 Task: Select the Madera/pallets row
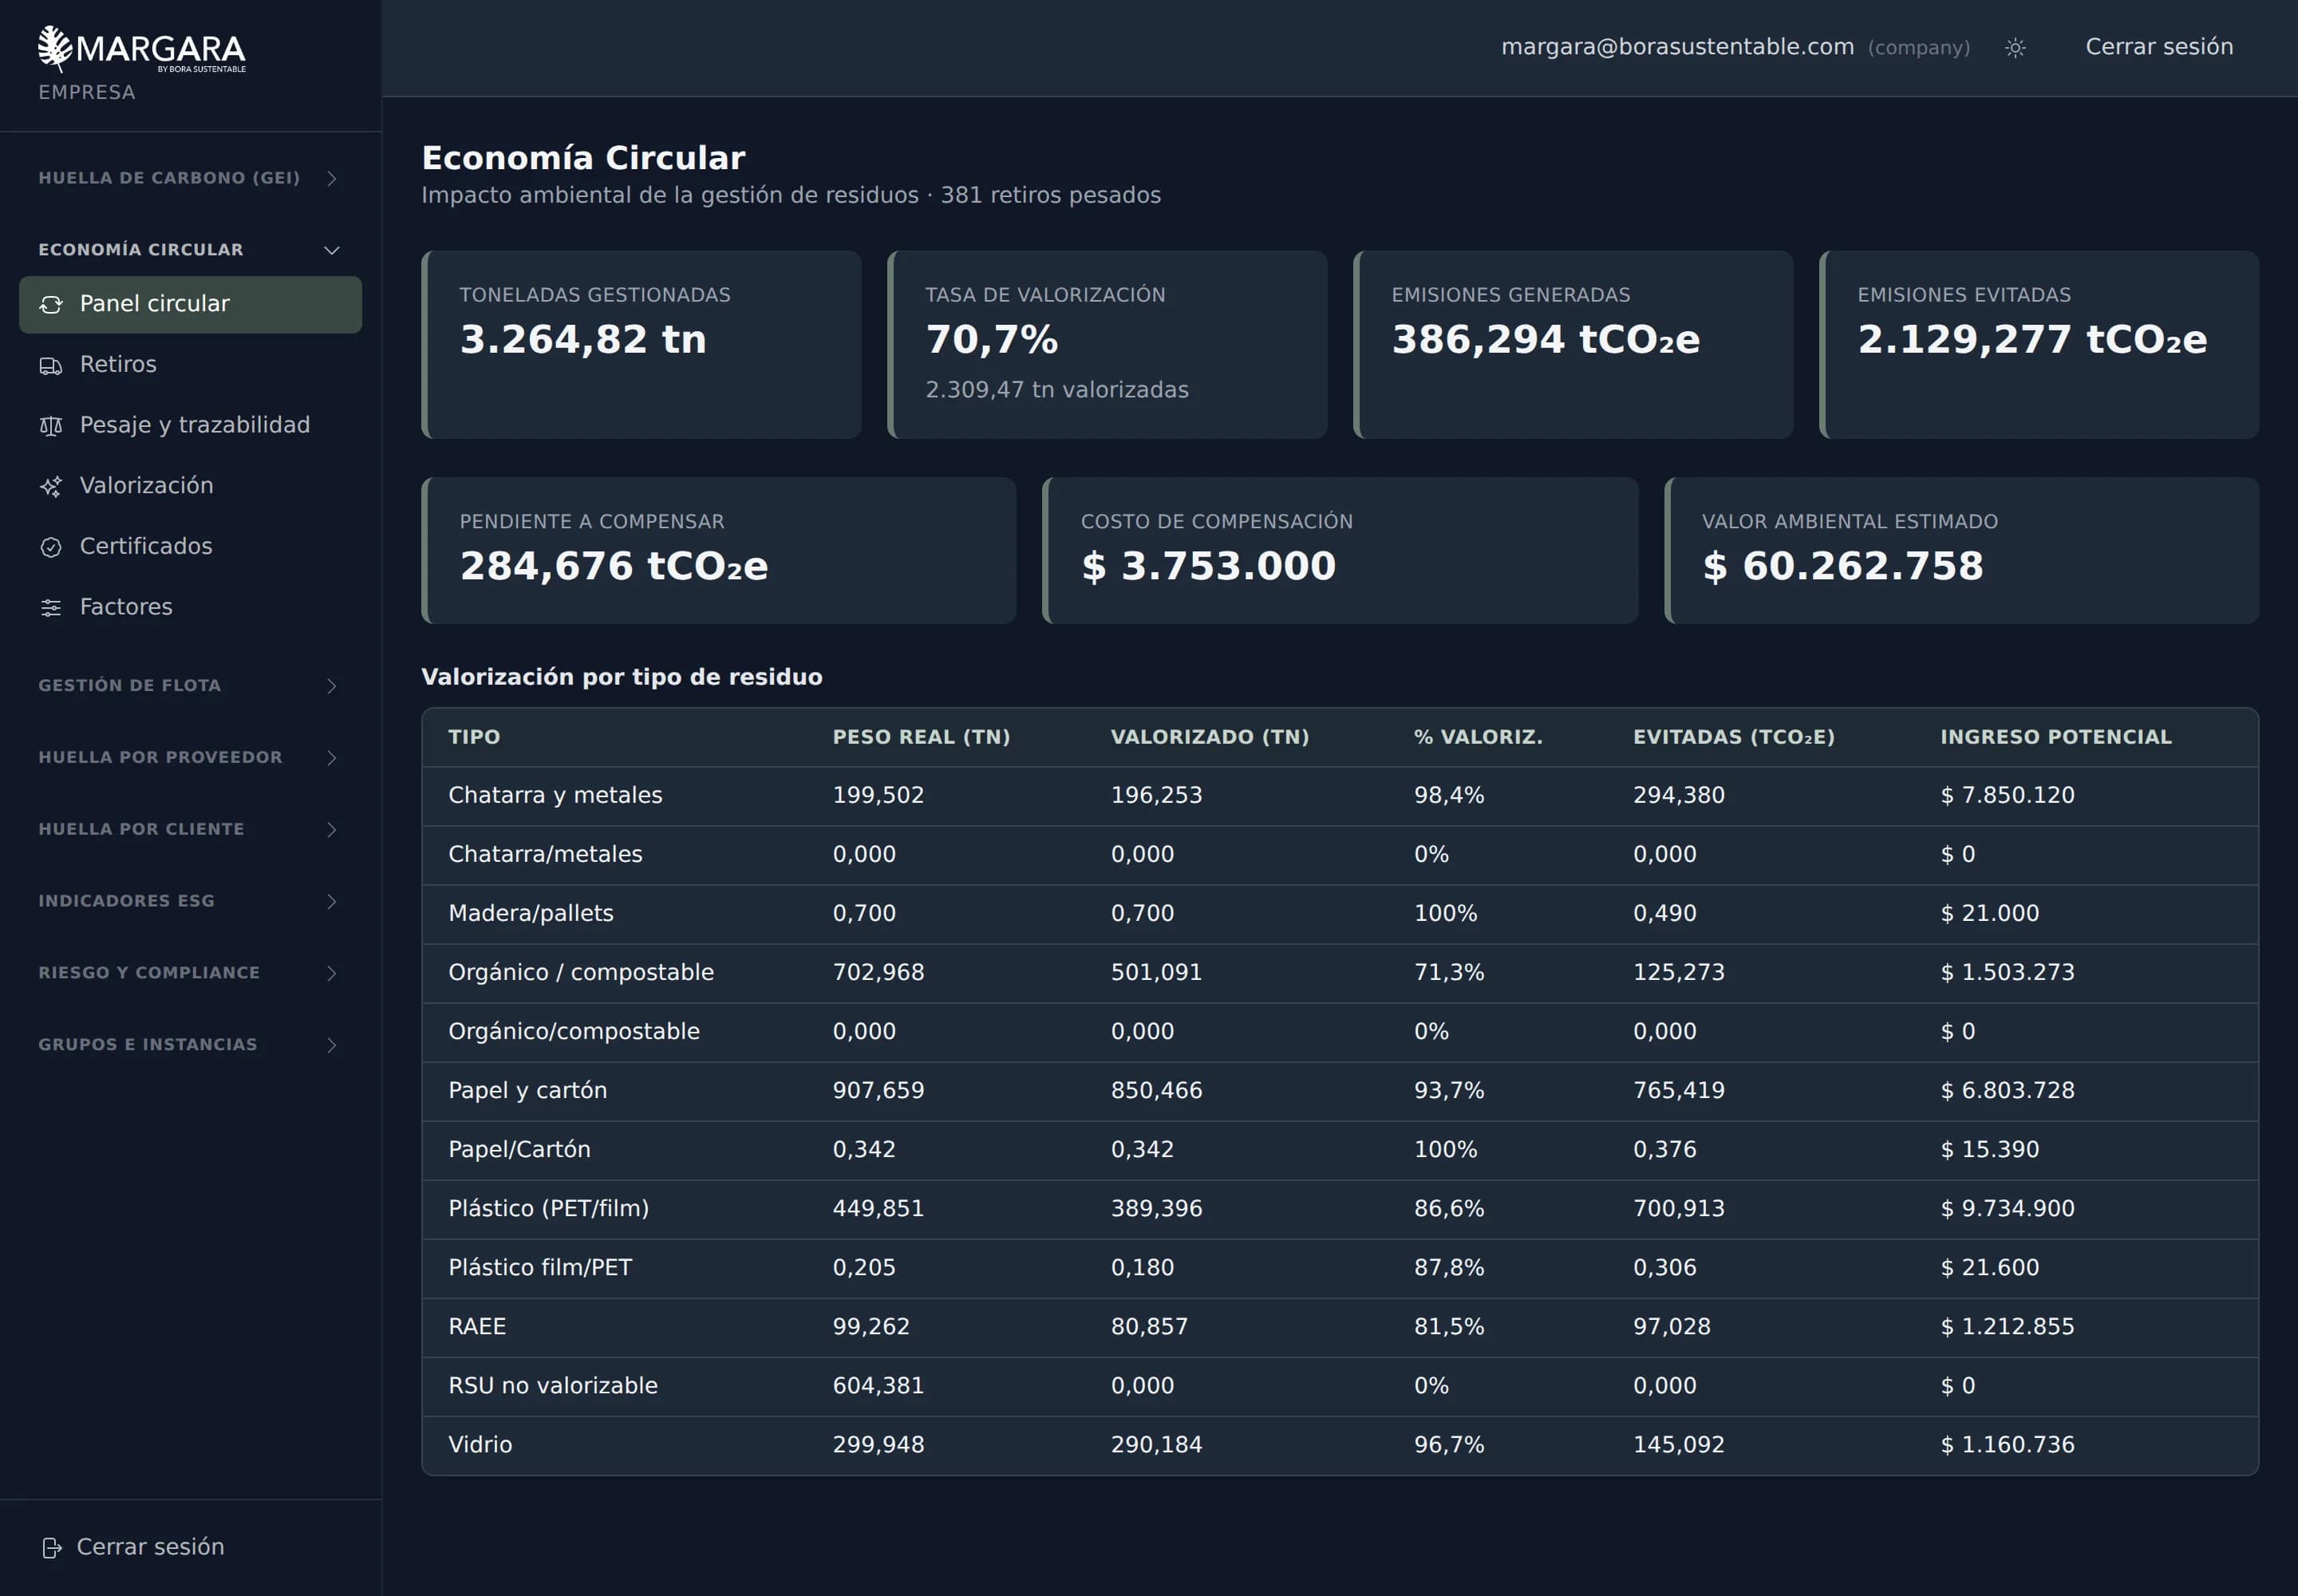click(x=1340, y=915)
